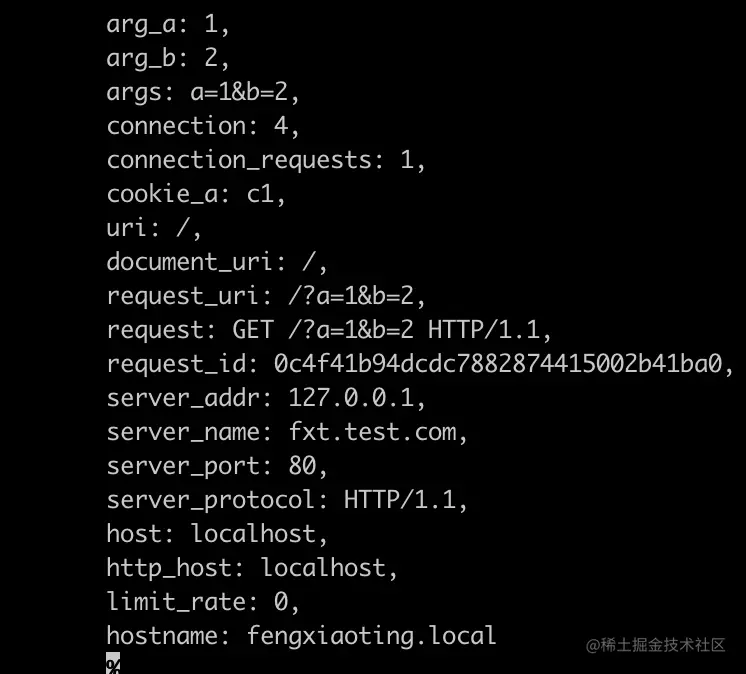Click the fxt.test.com server name

376,432
